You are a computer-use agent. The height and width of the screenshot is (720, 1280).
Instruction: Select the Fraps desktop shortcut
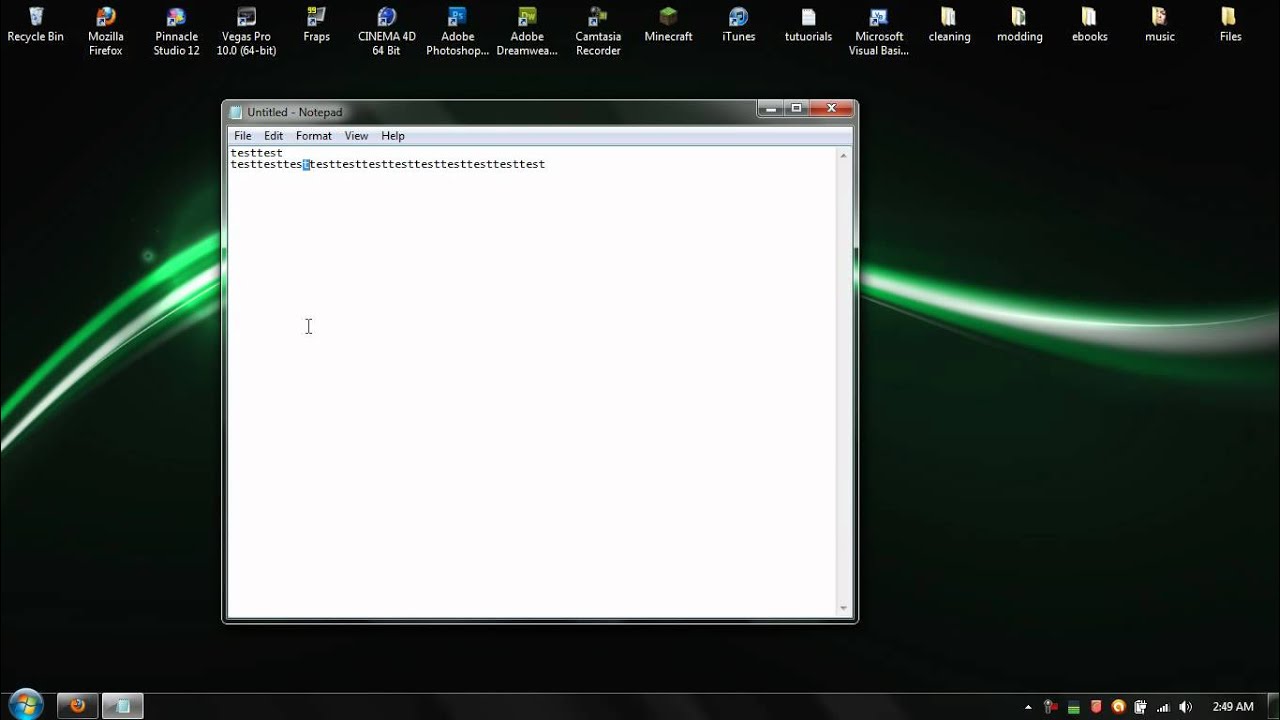316,26
